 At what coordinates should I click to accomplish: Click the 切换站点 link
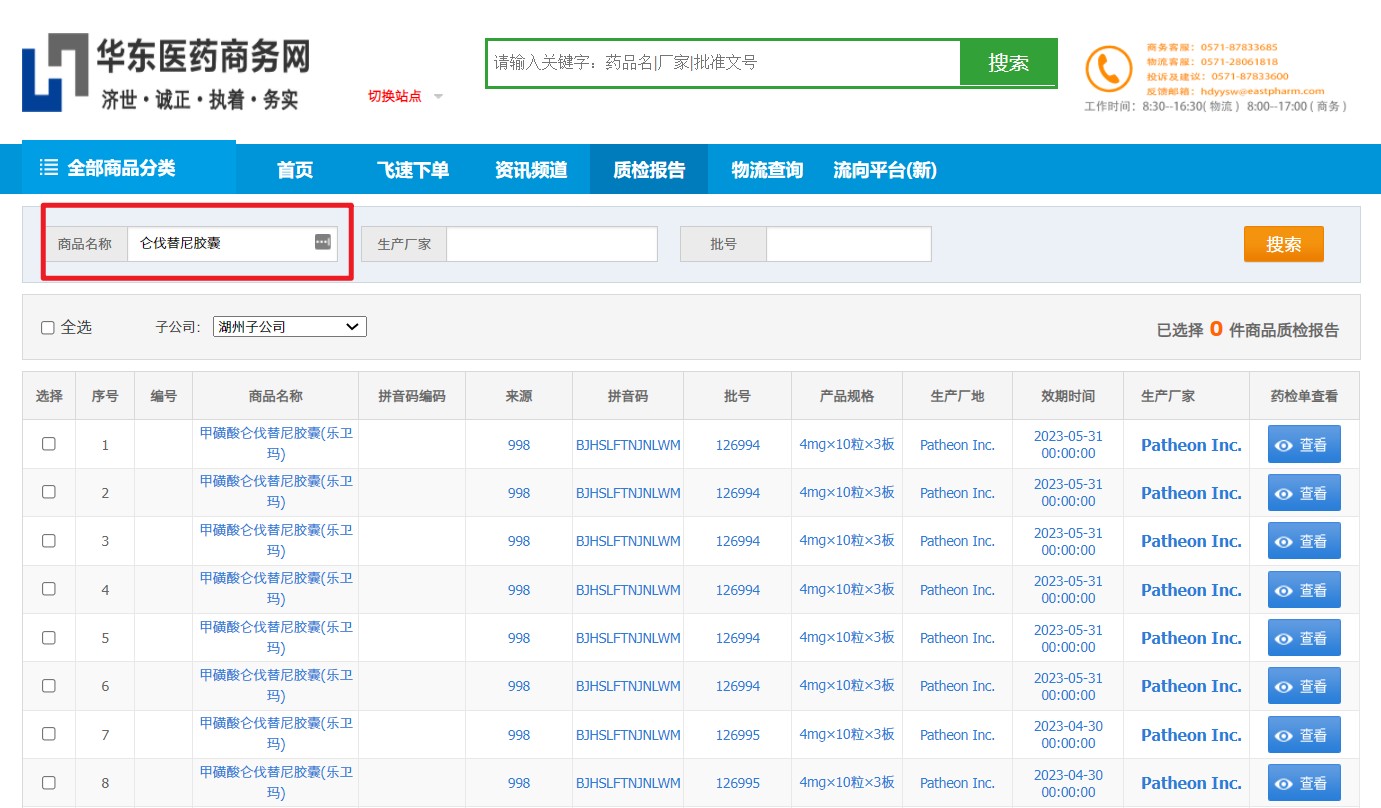[x=394, y=96]
